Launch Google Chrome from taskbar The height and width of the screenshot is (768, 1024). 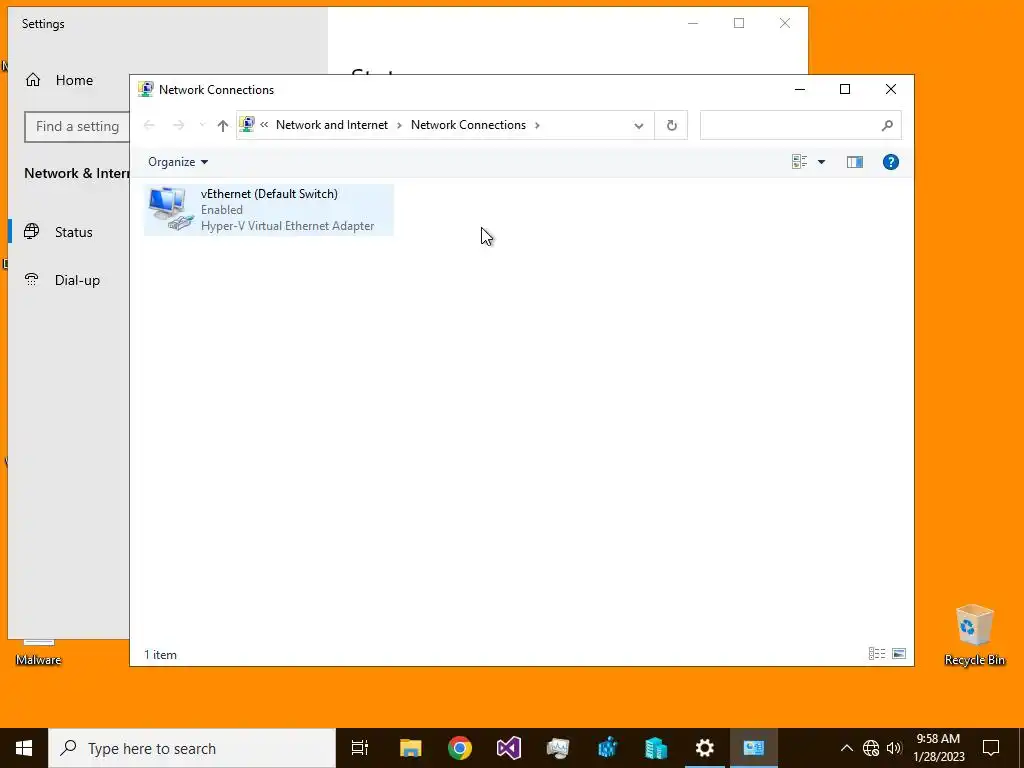460,748
